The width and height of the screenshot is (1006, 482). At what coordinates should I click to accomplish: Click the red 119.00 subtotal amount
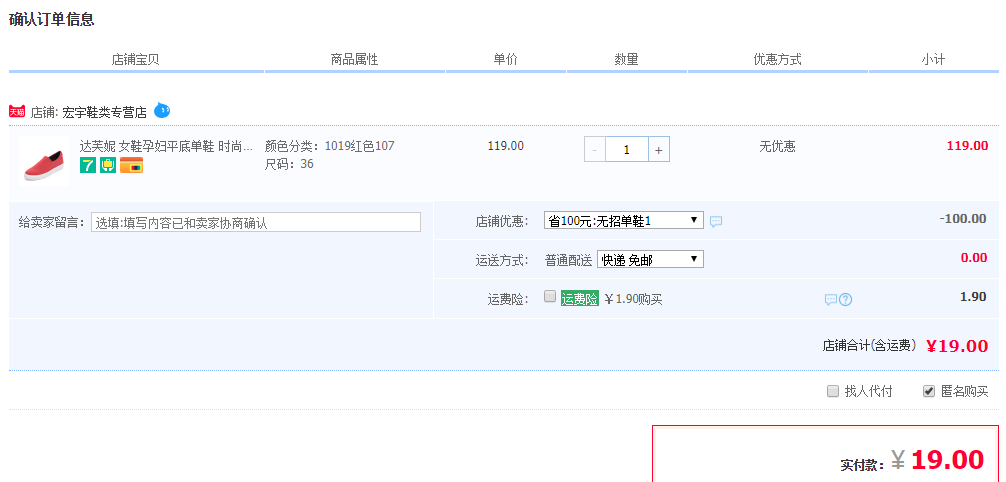pyautogui.click(x=968, y=146)
